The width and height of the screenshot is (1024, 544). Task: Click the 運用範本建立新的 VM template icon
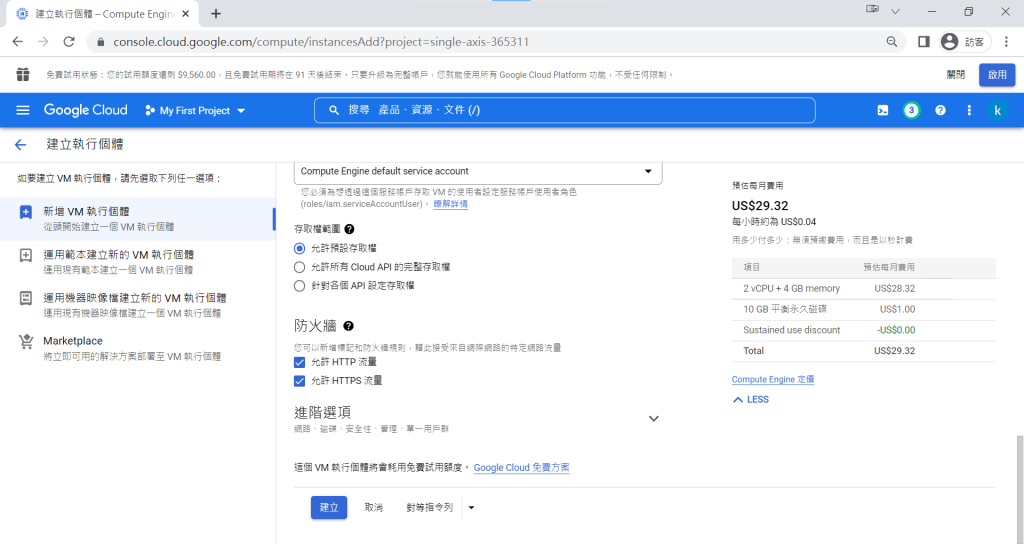point(25,255)
